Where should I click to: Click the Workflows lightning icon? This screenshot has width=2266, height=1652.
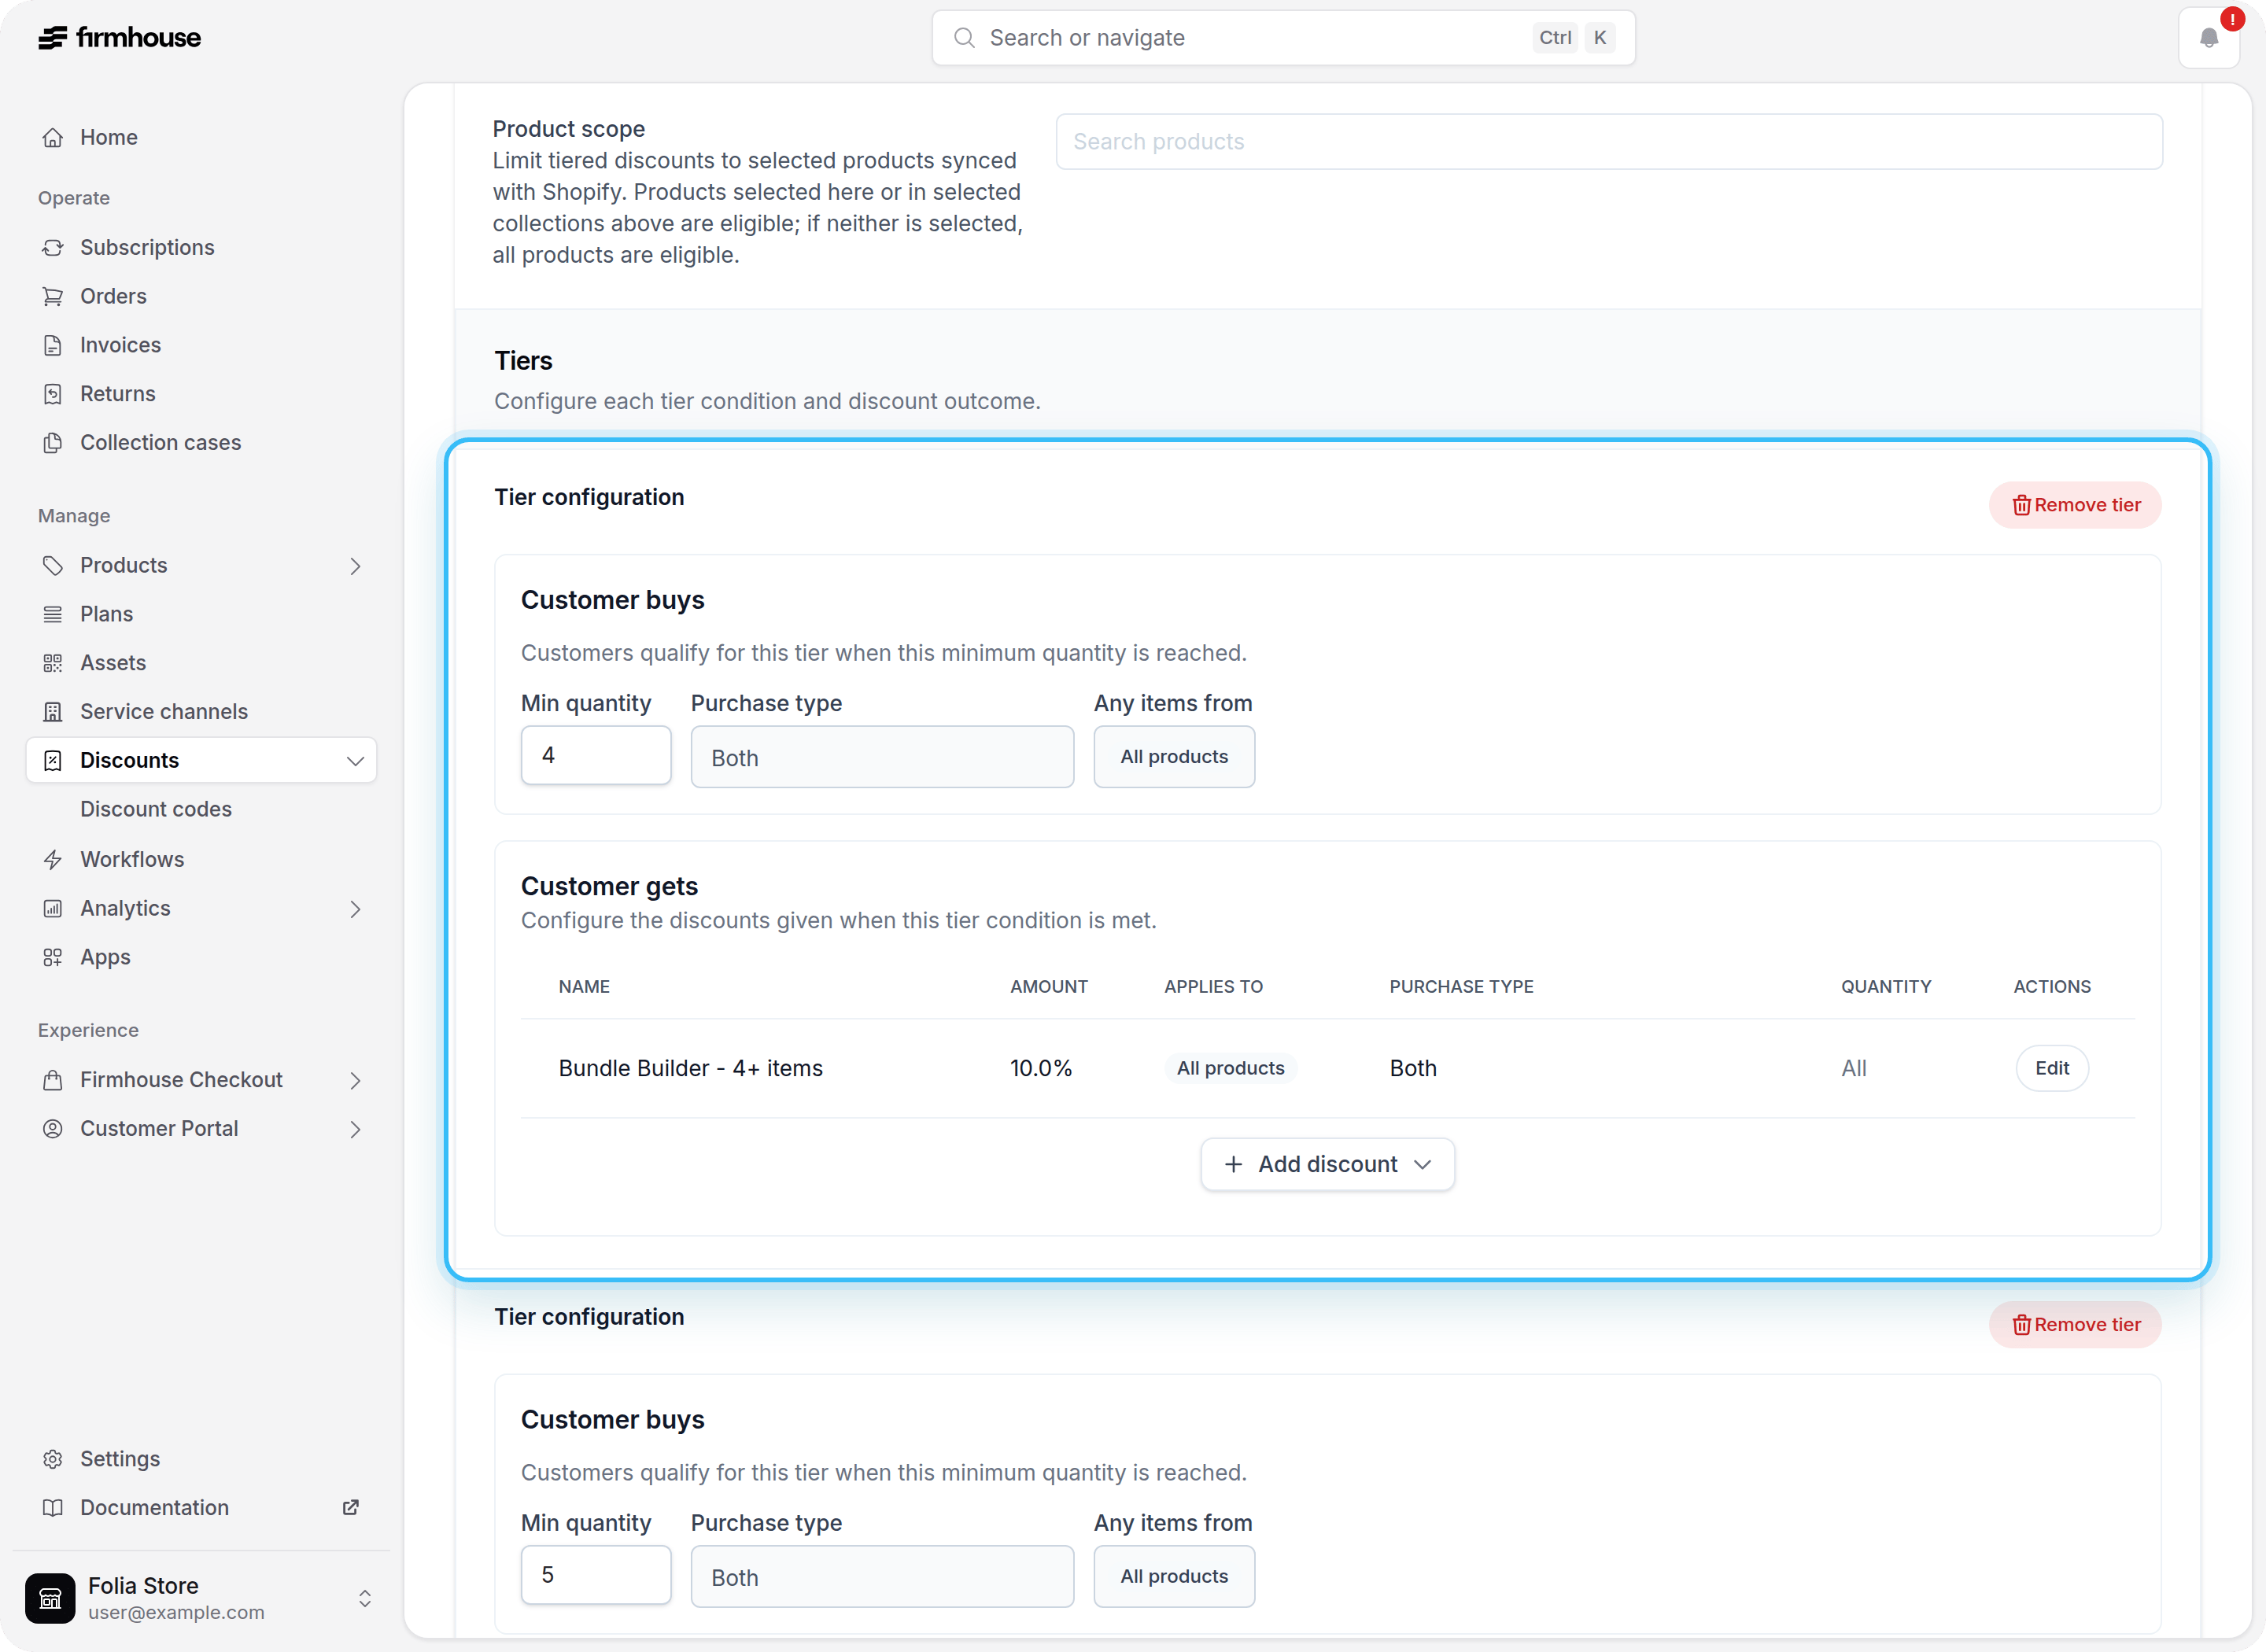(x=53, y=859)
